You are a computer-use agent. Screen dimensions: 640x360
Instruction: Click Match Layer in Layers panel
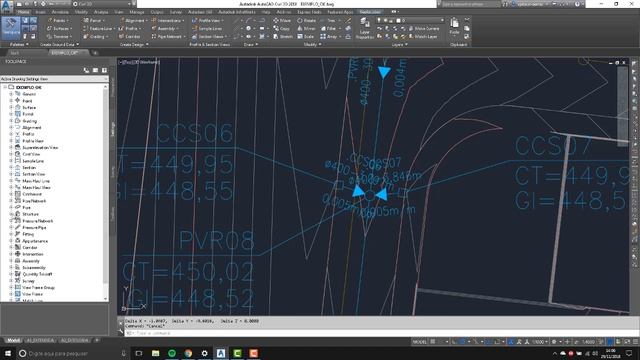tap(423, 36)
